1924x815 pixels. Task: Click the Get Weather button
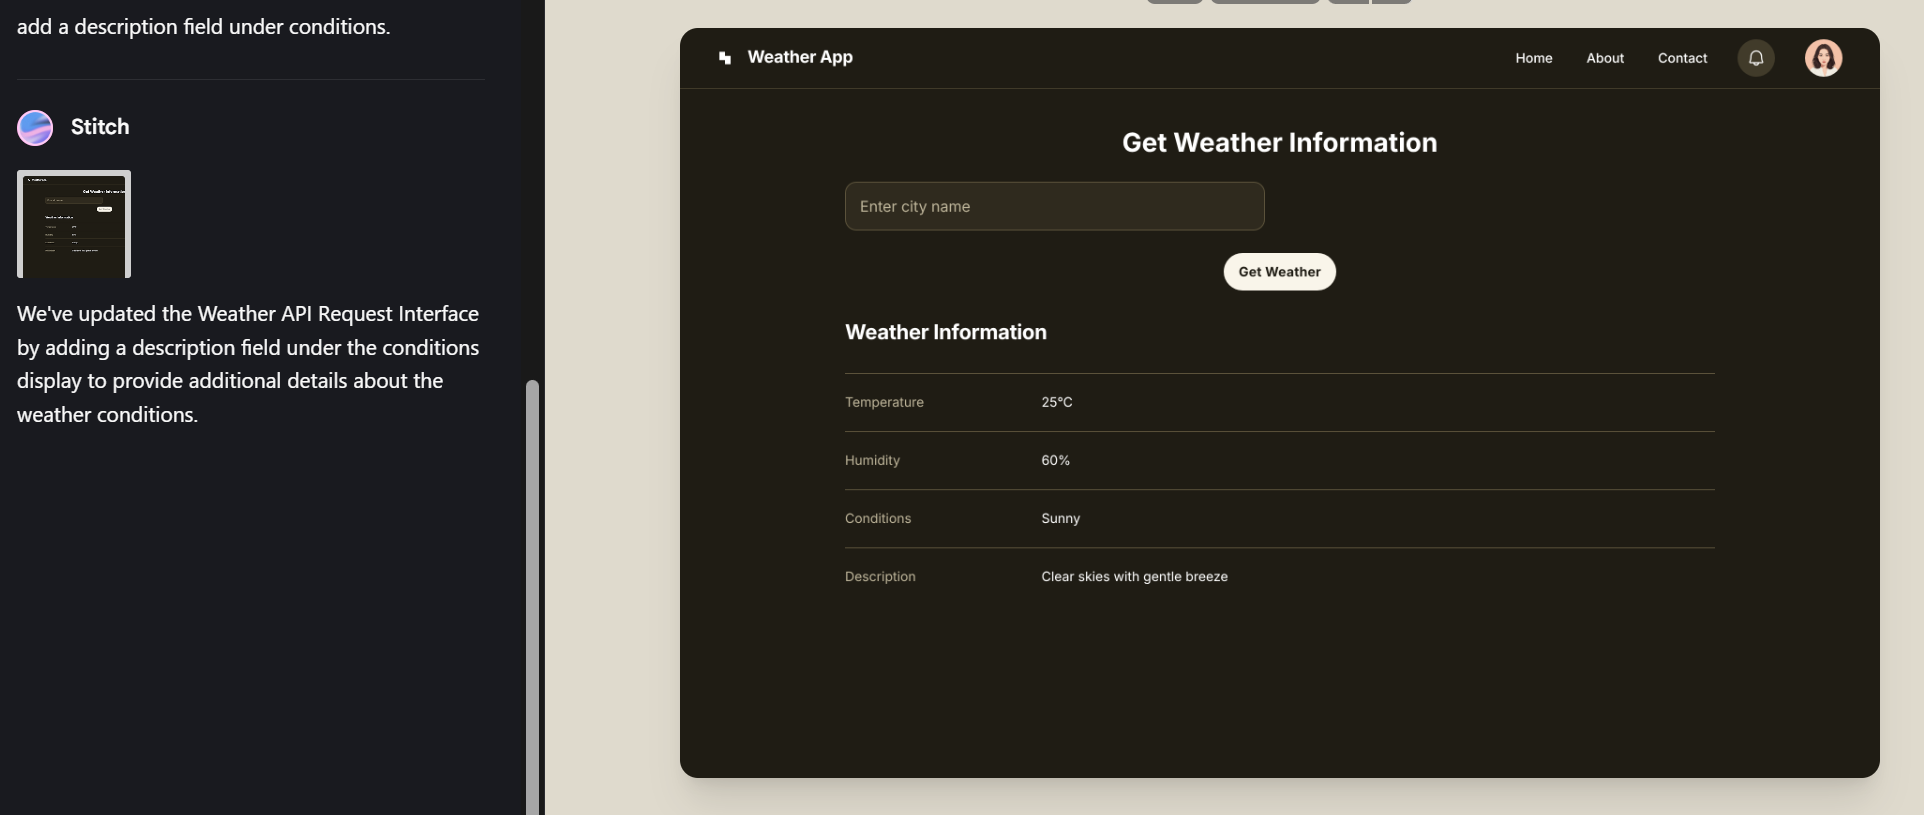click(x=1279, y=272)
